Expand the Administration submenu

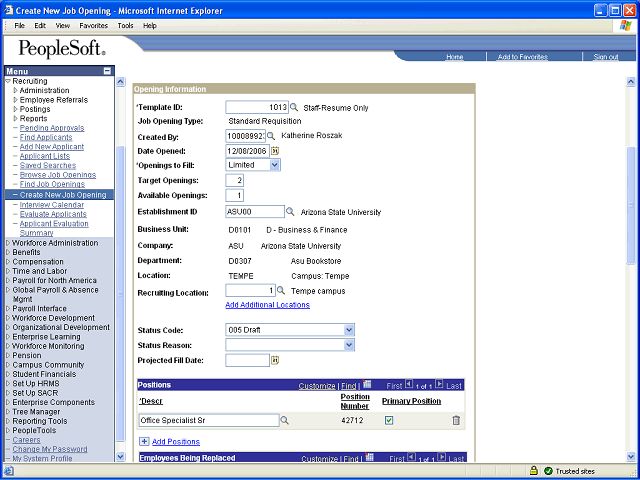pyautogui.click(x=16, y=90)
